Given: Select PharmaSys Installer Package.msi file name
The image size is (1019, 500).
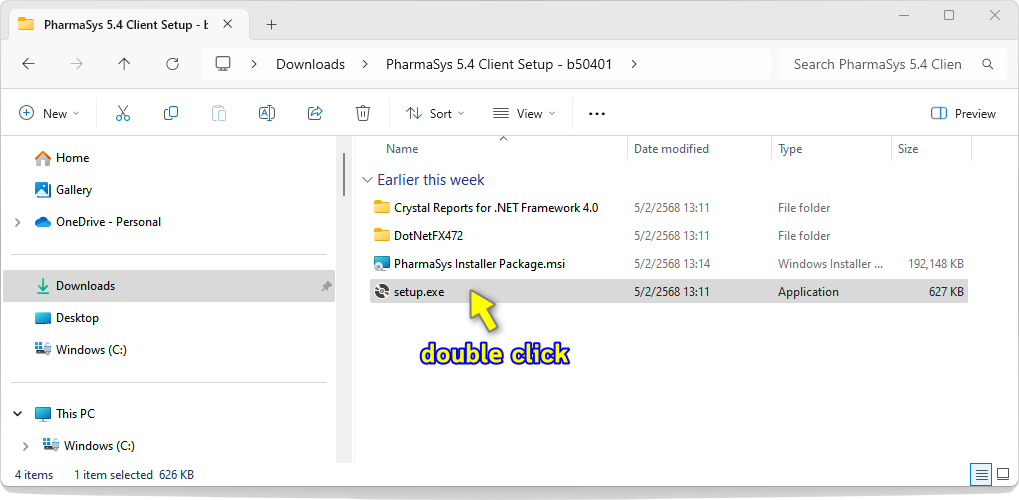Looking at the screenshot, I should pos(480,264).
